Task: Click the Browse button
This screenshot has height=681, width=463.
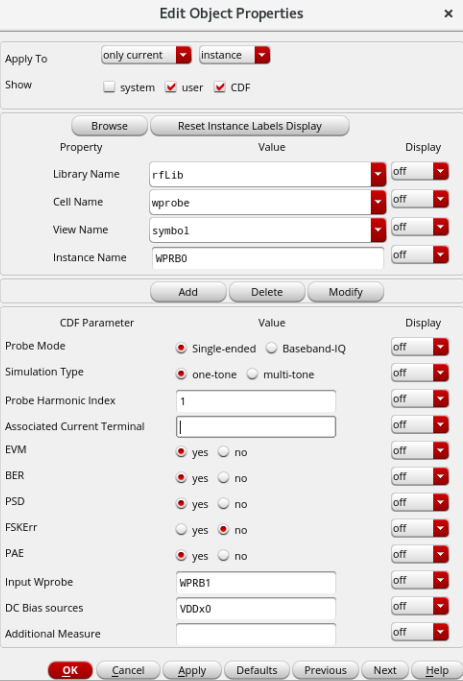Action: 109,126
